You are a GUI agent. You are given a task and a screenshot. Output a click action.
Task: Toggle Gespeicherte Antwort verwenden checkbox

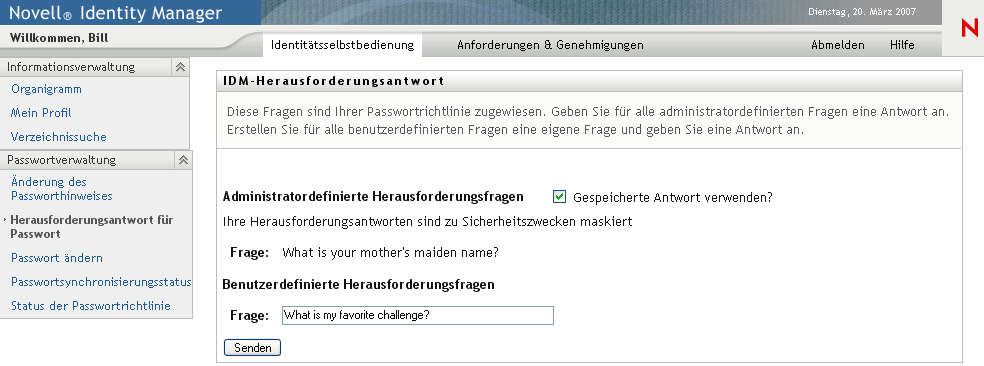(x=559, y=197)
